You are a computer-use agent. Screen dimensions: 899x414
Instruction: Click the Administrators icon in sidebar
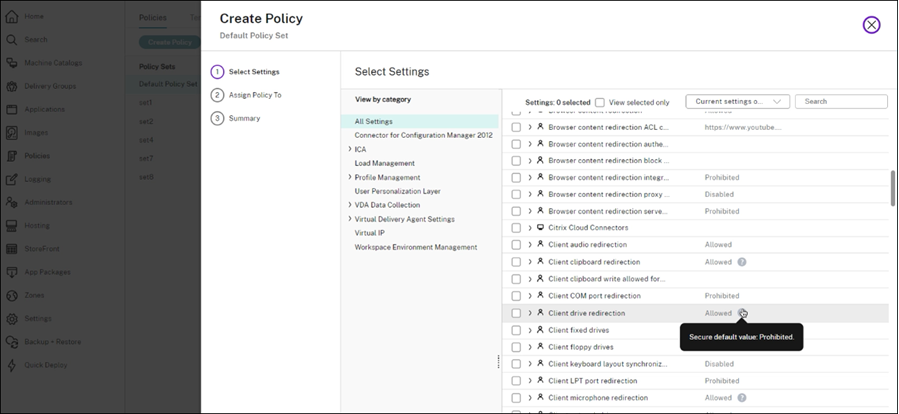[x=12, y=202]
